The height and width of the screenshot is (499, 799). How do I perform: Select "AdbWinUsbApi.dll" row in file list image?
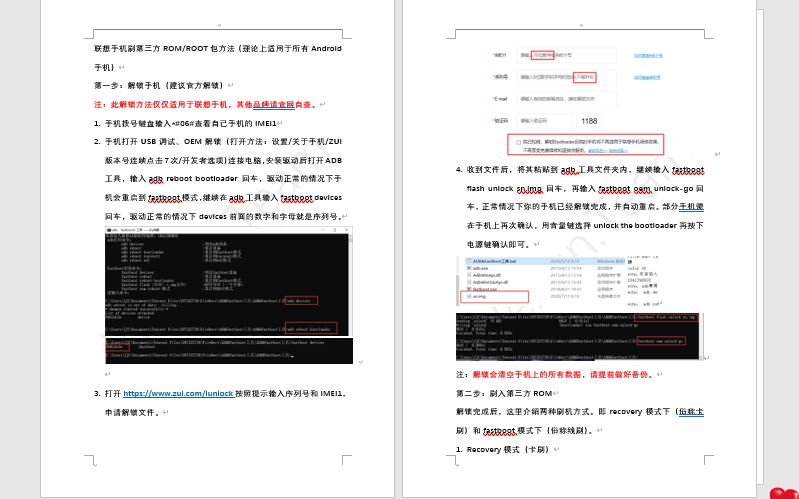click(x=545, y=282)
